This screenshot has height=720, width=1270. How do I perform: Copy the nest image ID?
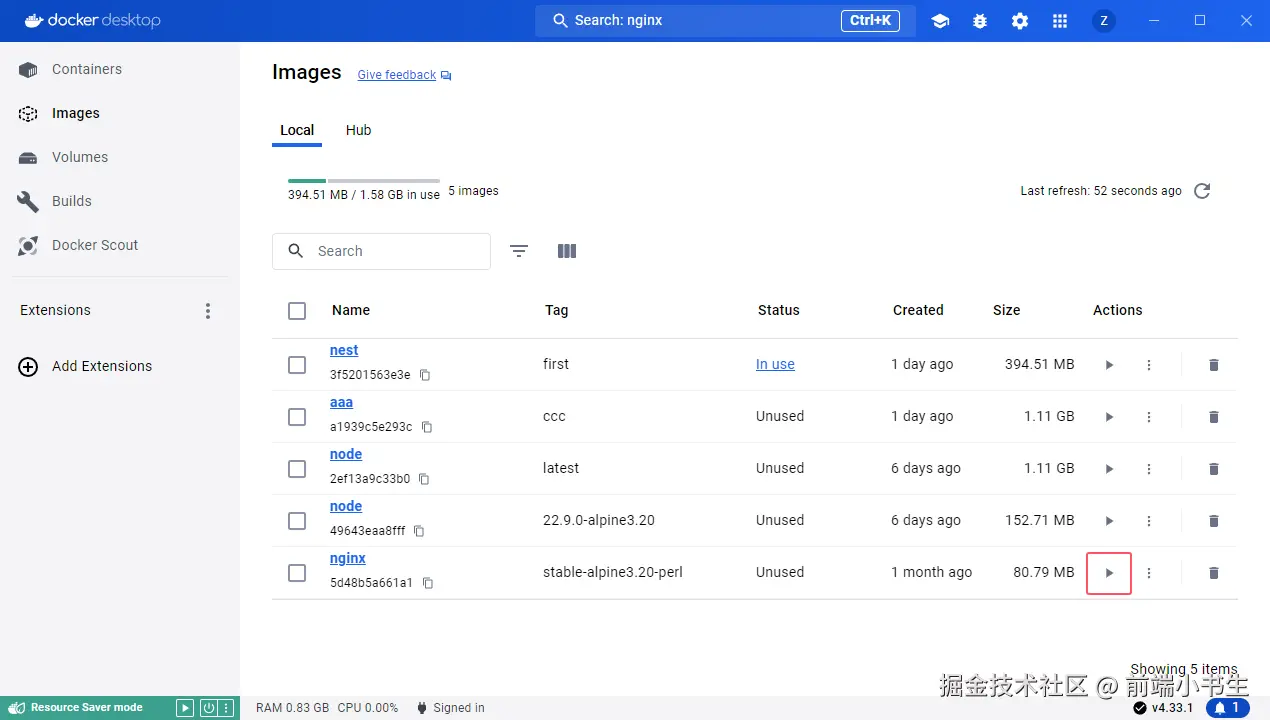click(x=425, y=375)
